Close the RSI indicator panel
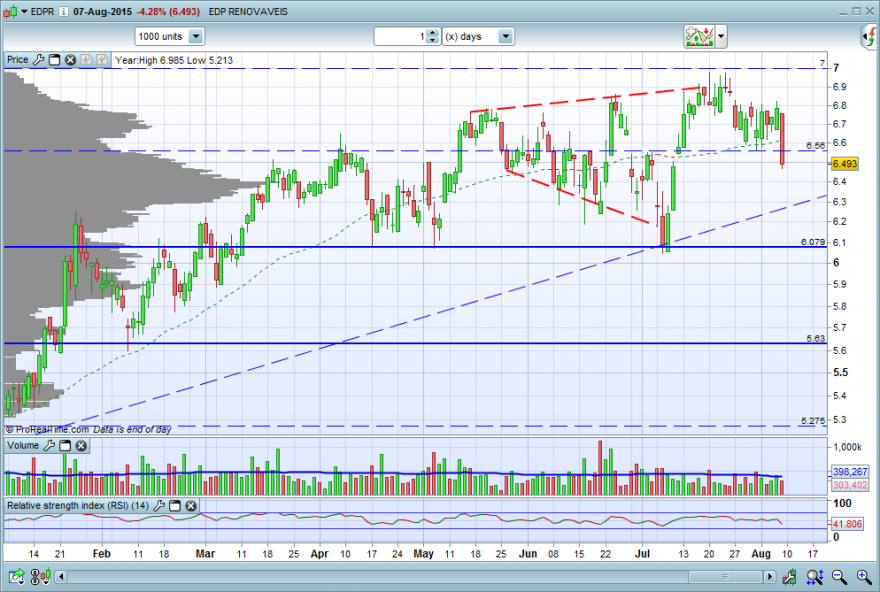Image resolution: width=880 pixels, height=592 pixels. tap(191, 506)
